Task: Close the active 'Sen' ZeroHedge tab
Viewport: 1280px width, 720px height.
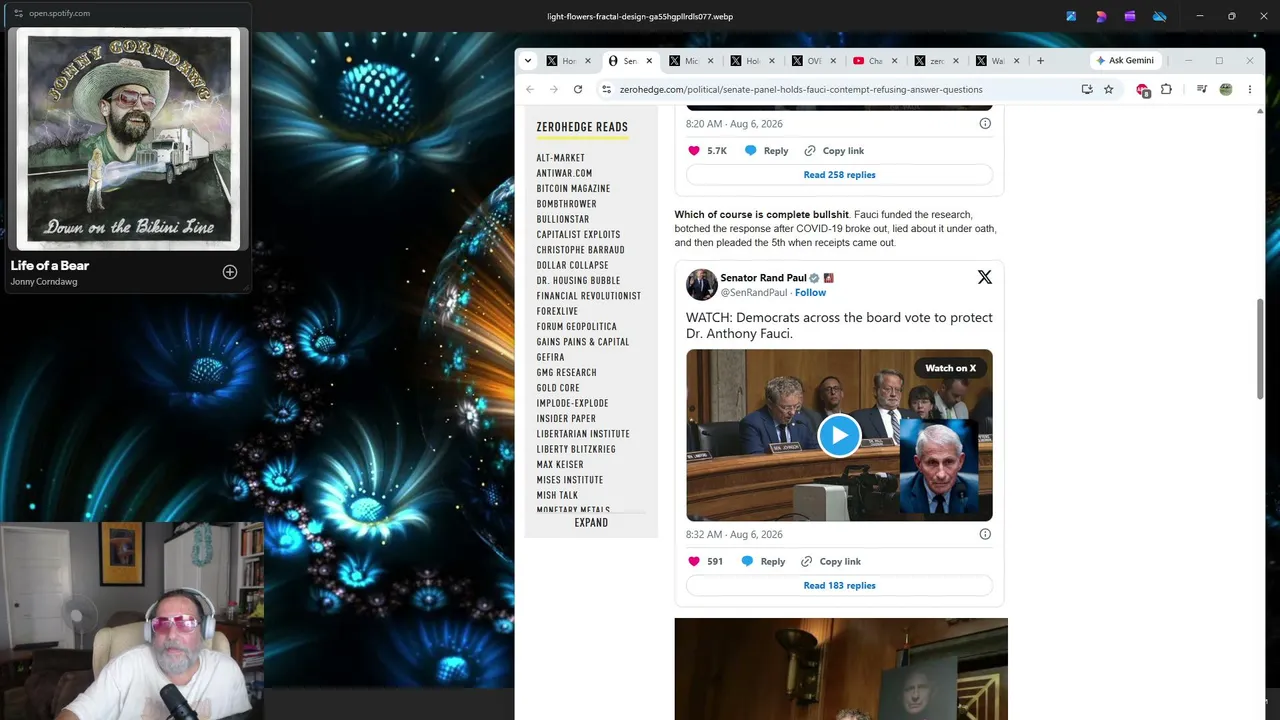Action: (x=649, y=61)
